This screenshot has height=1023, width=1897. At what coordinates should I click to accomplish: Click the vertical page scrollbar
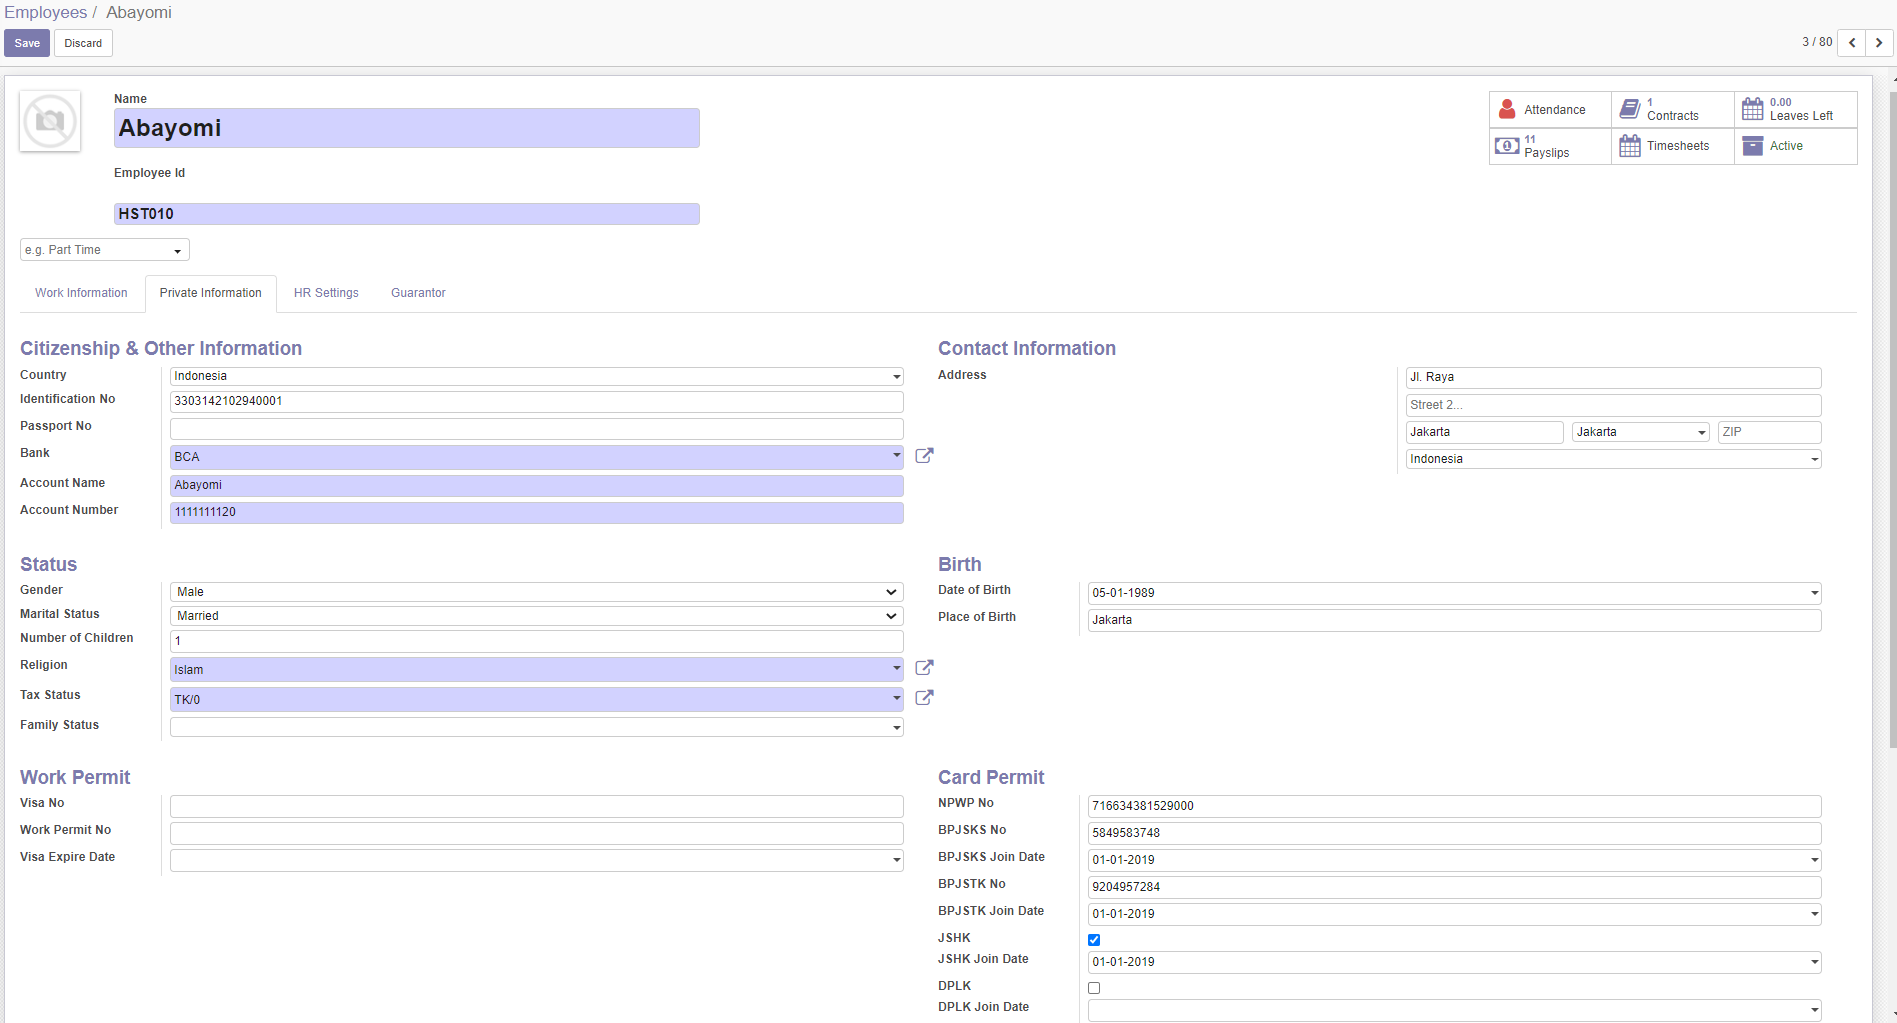pos(1892,420)
